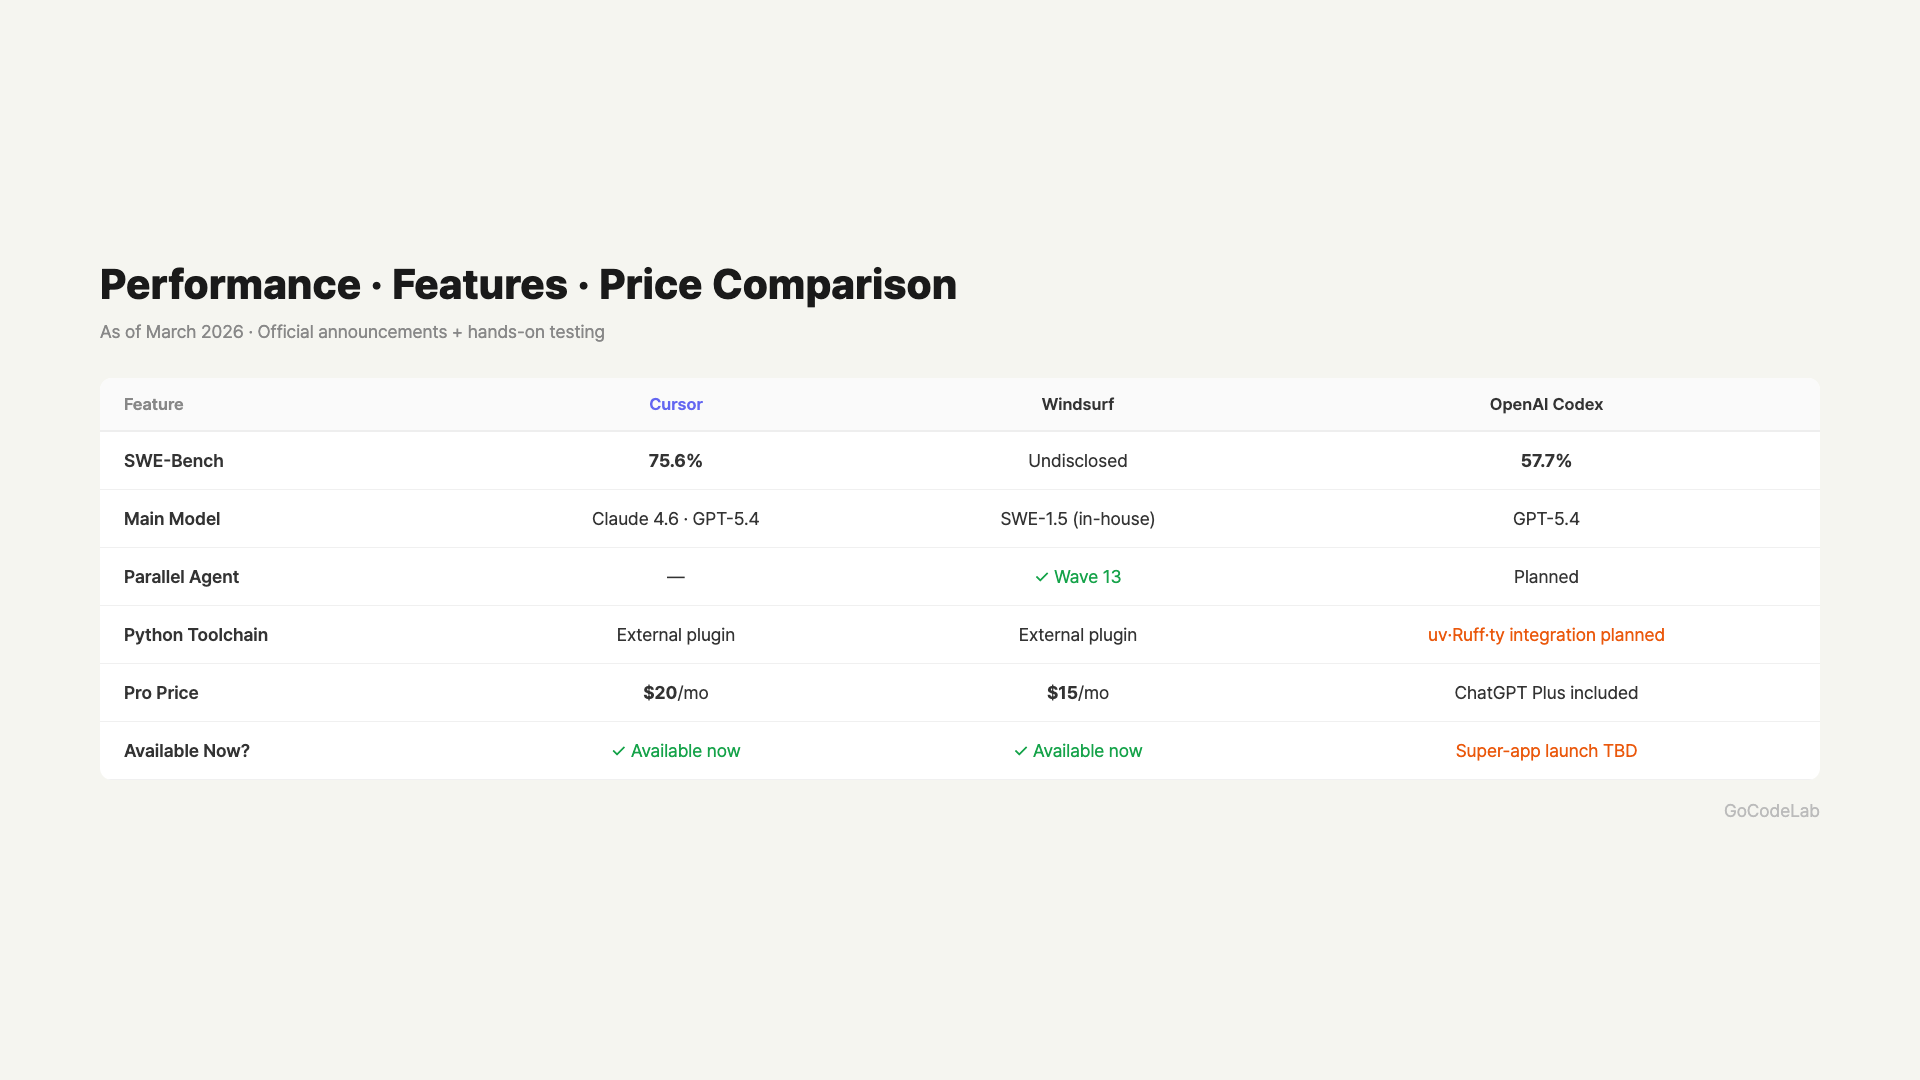Click Cursor's 75.6% SWE-Bench score

click(675, 461)
